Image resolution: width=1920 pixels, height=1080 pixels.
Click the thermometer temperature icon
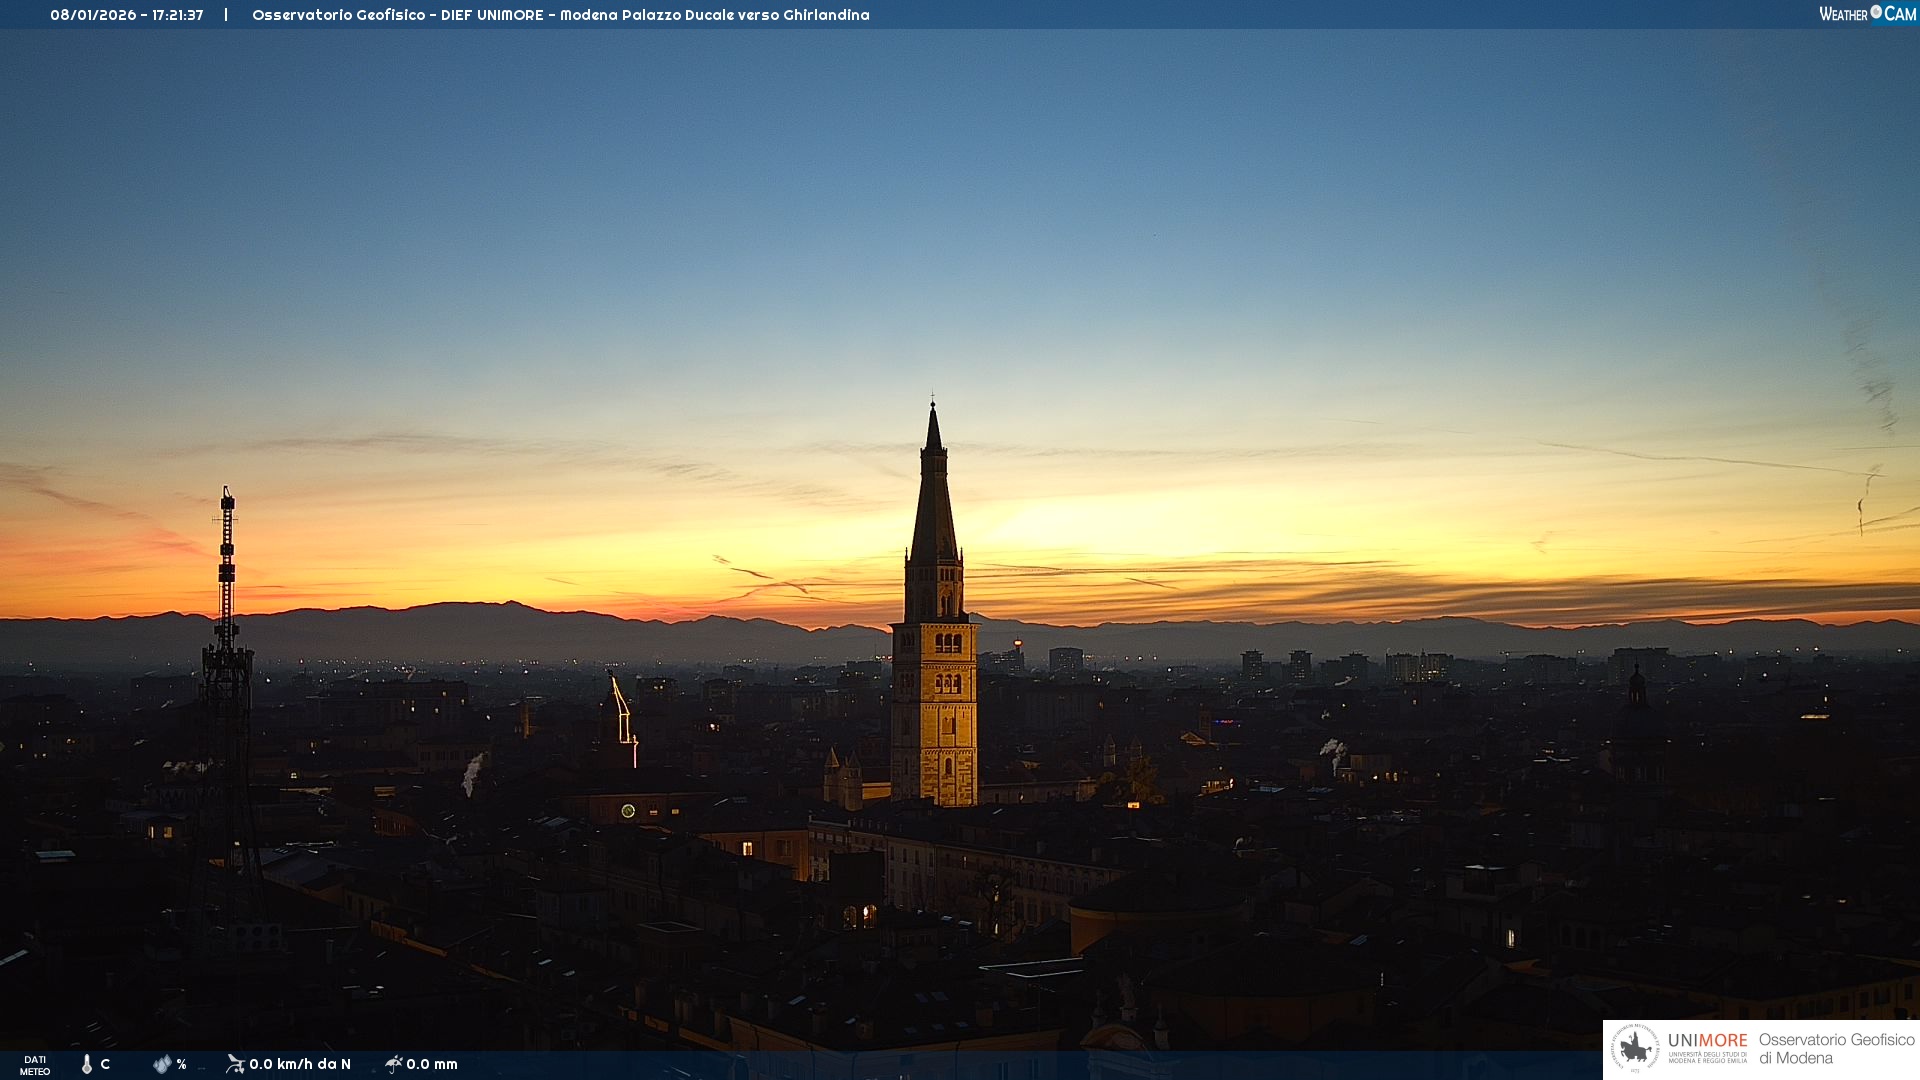pyautogui.click(x=87, y=1064)
